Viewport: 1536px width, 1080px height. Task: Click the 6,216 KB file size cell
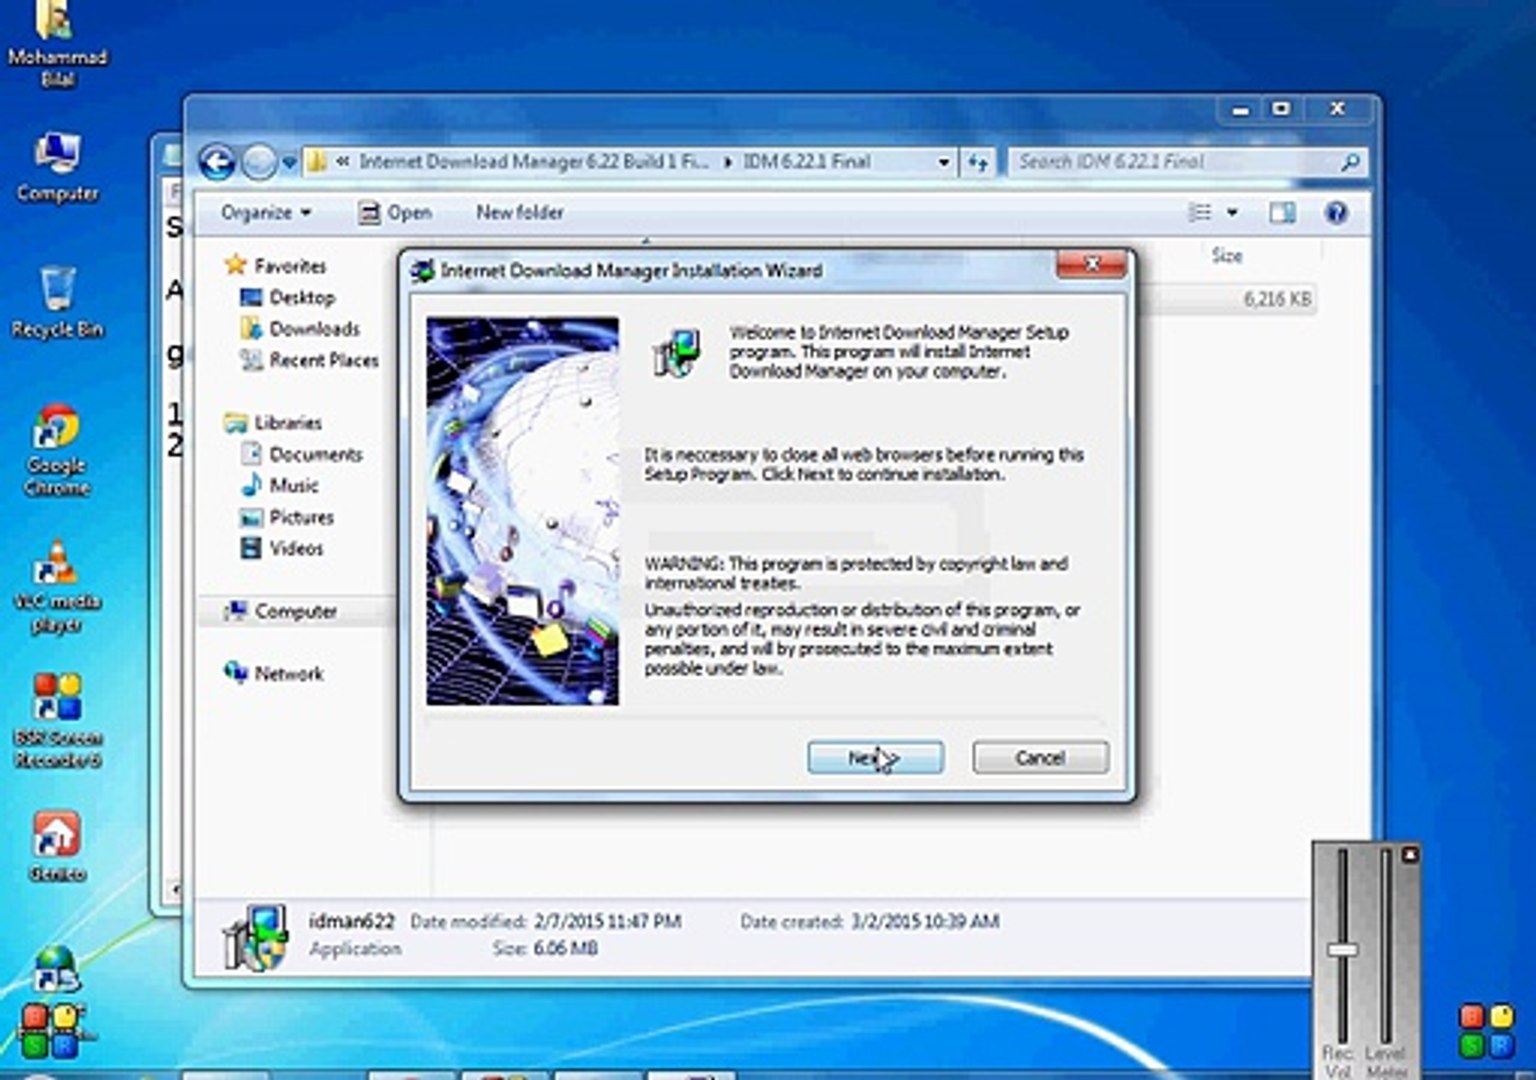click(x=1277, y=299)
